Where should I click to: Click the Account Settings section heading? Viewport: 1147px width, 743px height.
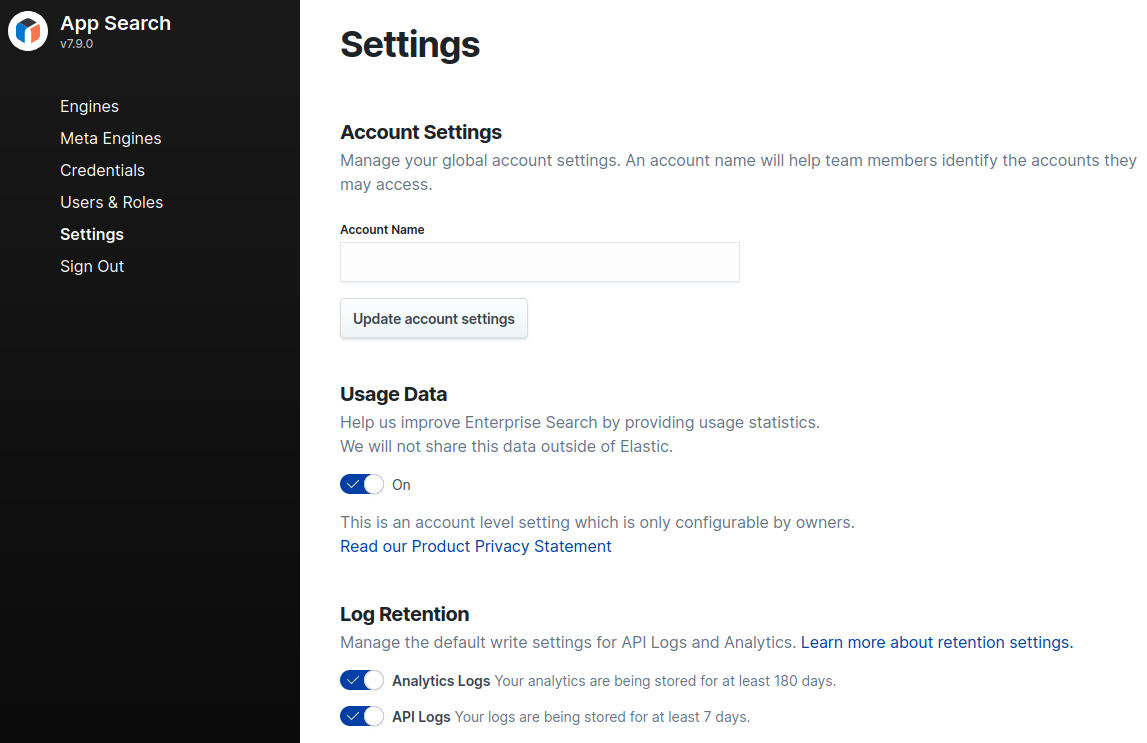pos(420,132)
